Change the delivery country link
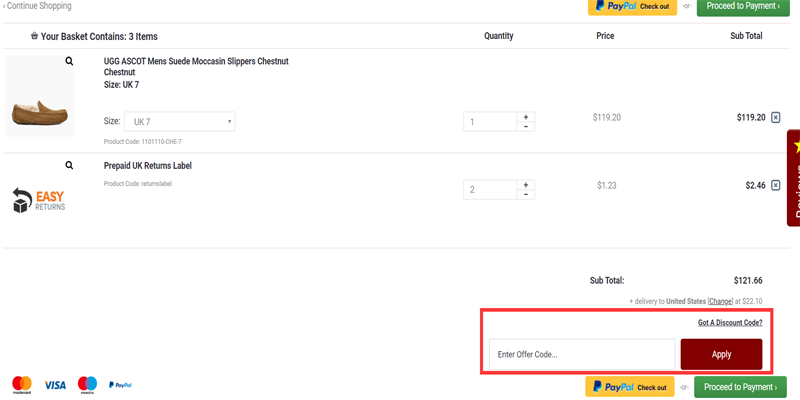Viewport: 800px width, 400px height. (720, 301)
